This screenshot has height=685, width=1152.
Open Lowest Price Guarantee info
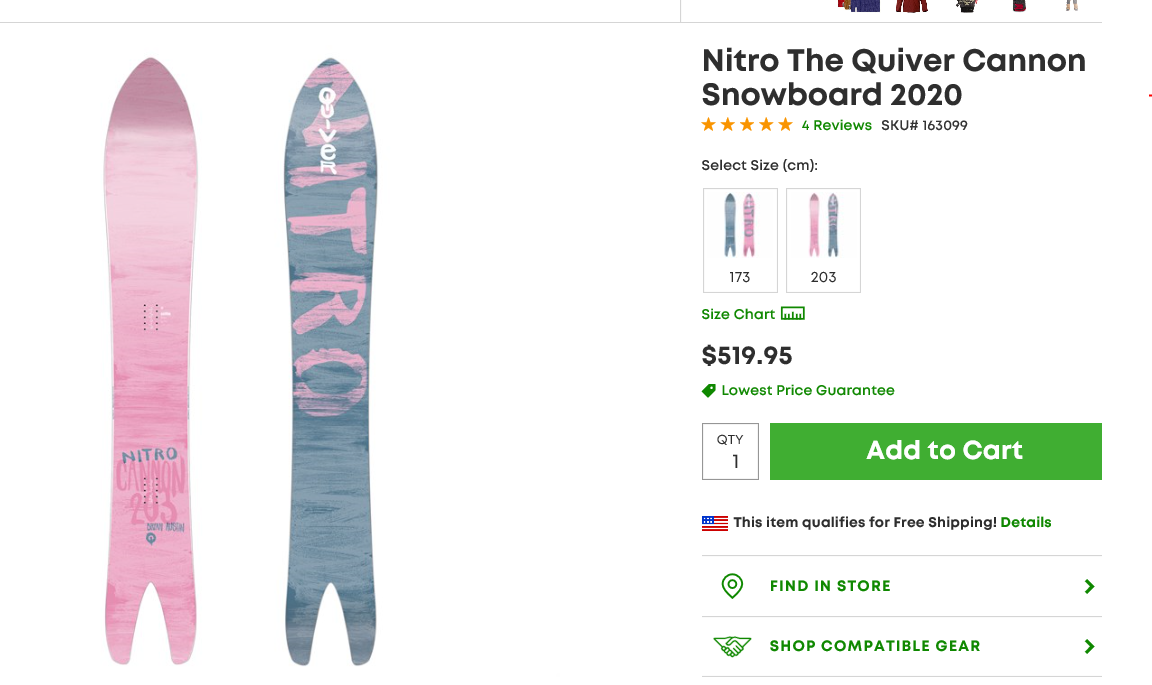coord(807,390)
